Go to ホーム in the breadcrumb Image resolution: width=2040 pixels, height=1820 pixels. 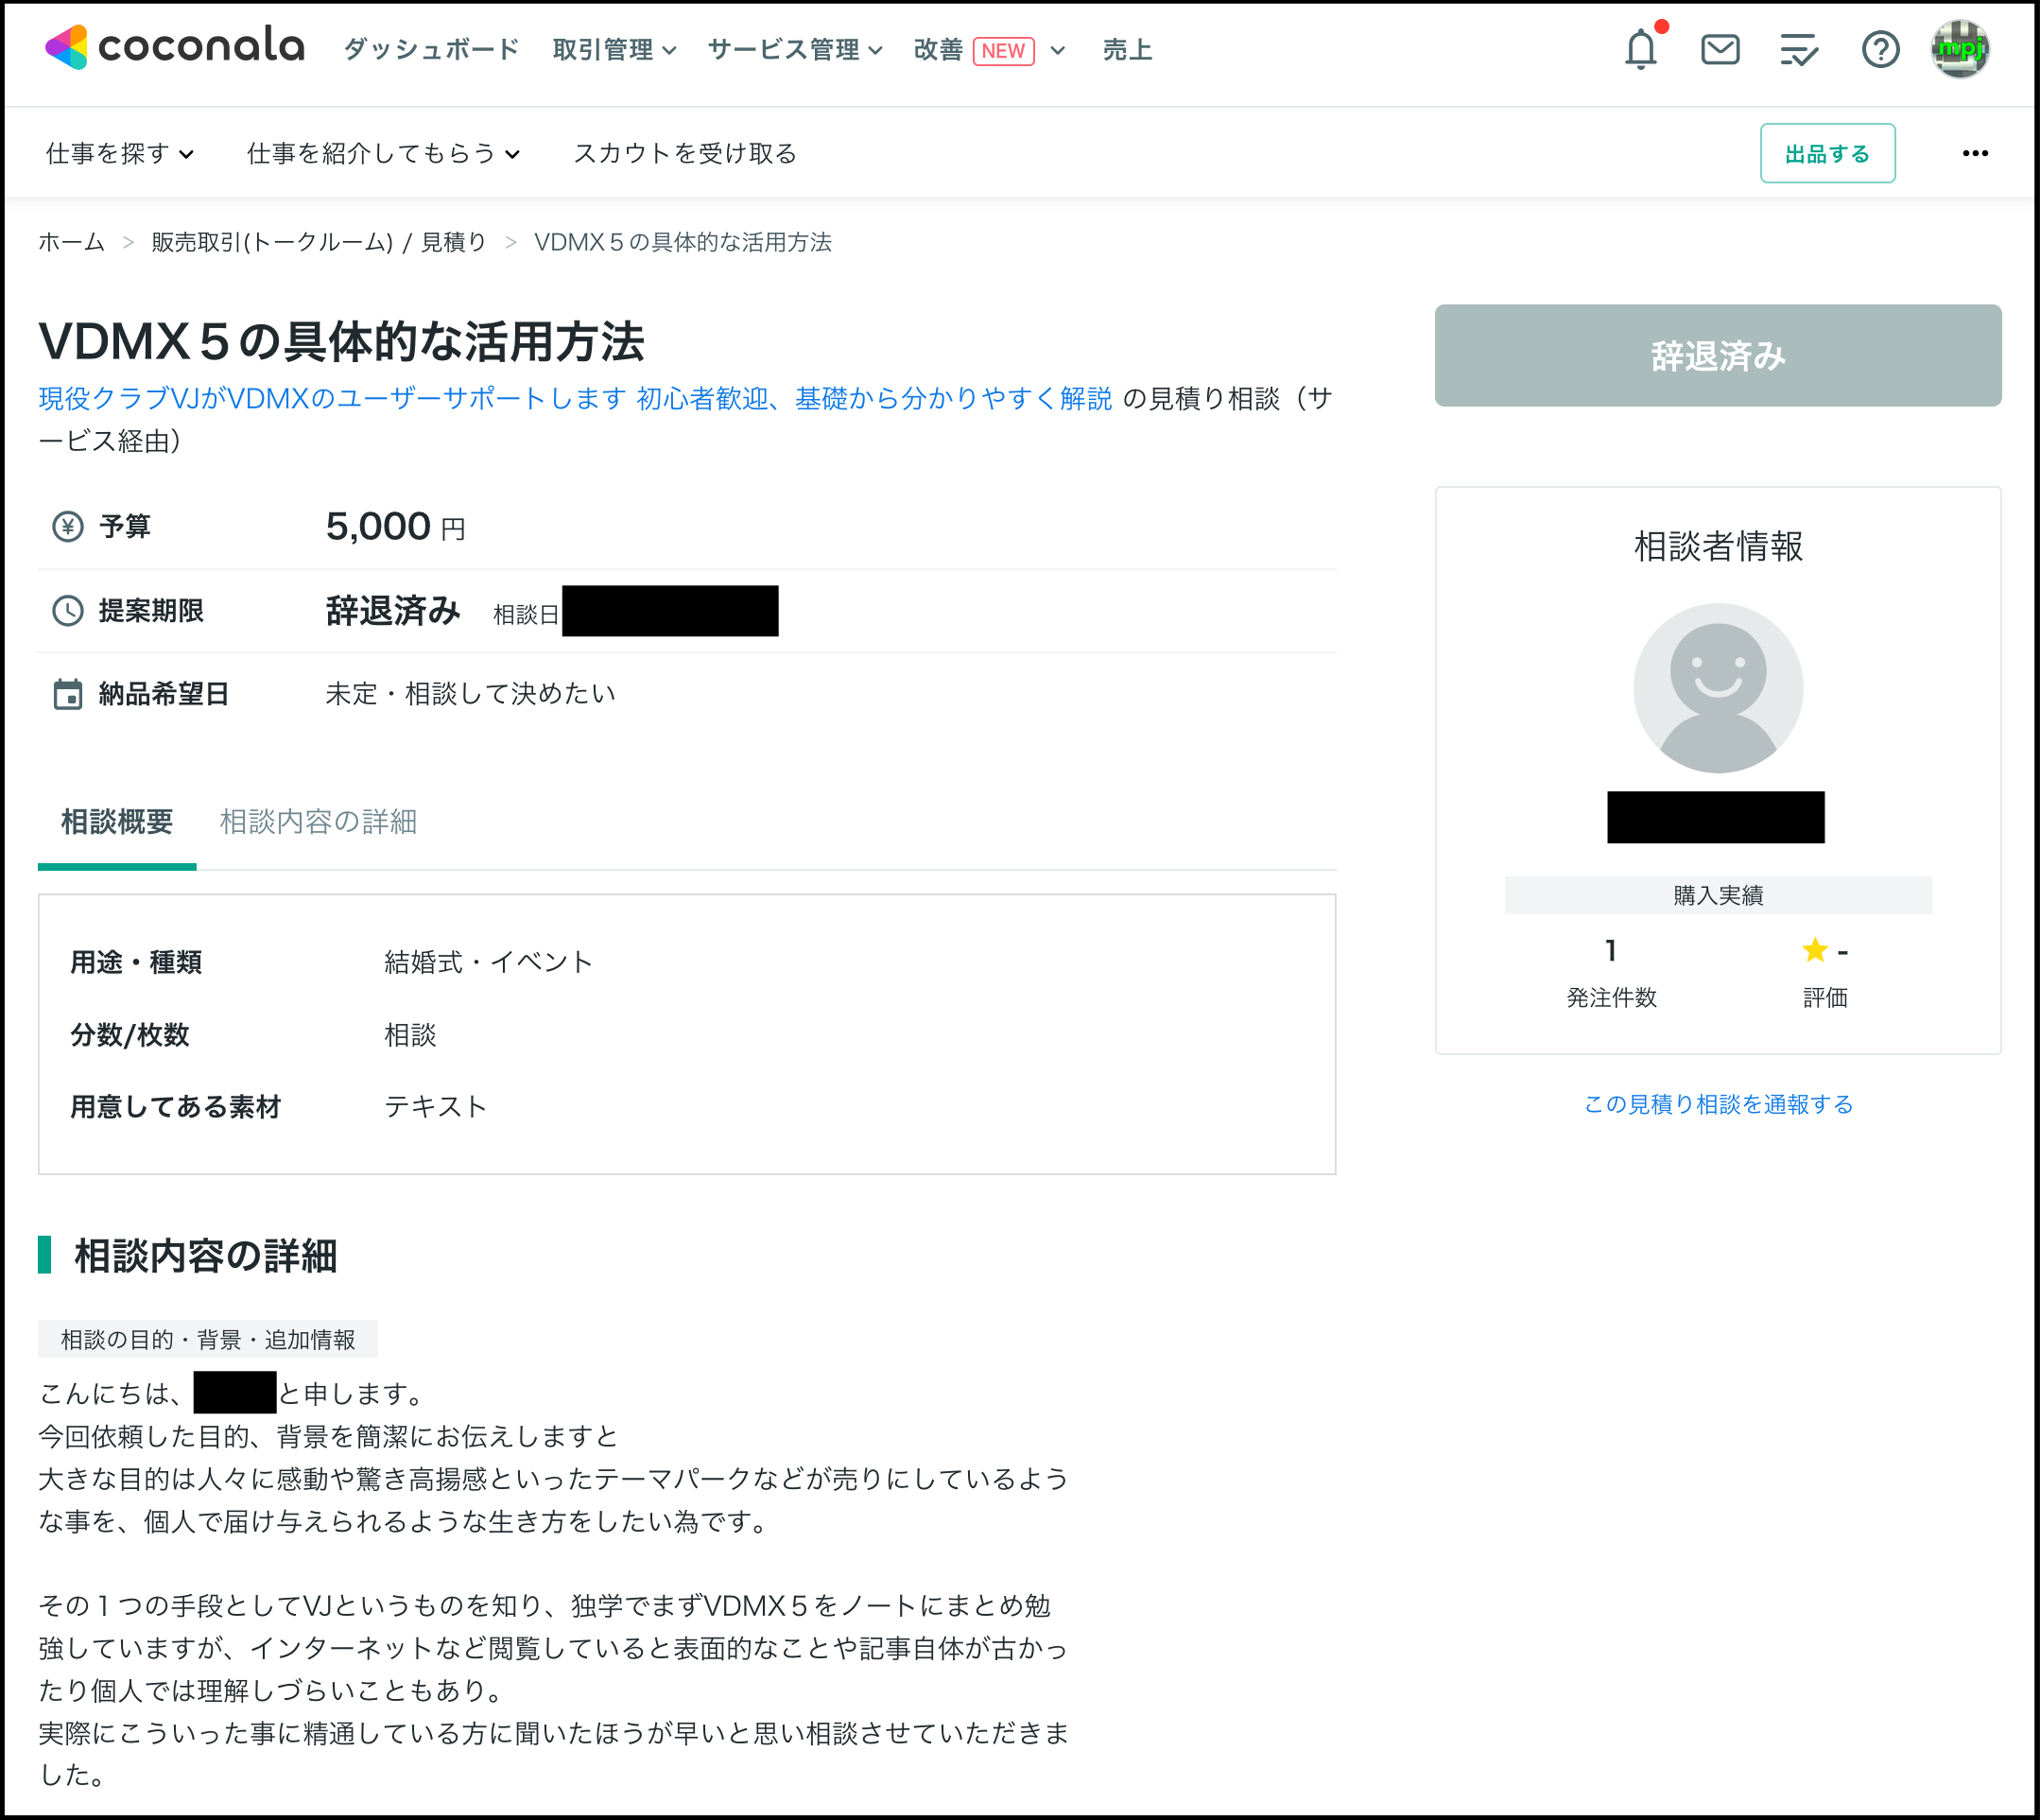pos(71,242)
